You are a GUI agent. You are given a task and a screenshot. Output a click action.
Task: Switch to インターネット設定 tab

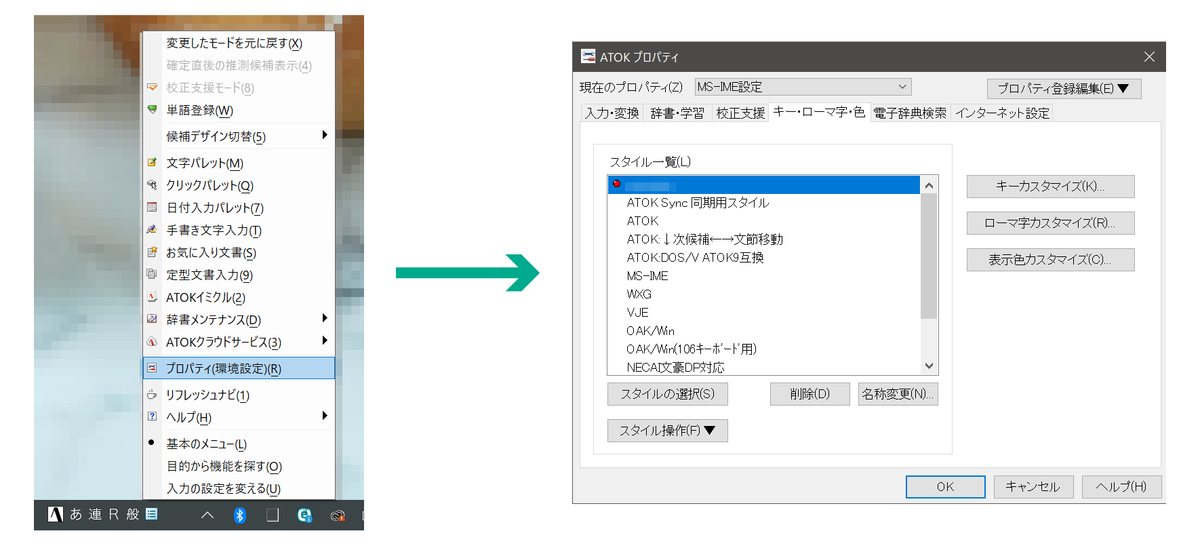(x=1002, y=113)
